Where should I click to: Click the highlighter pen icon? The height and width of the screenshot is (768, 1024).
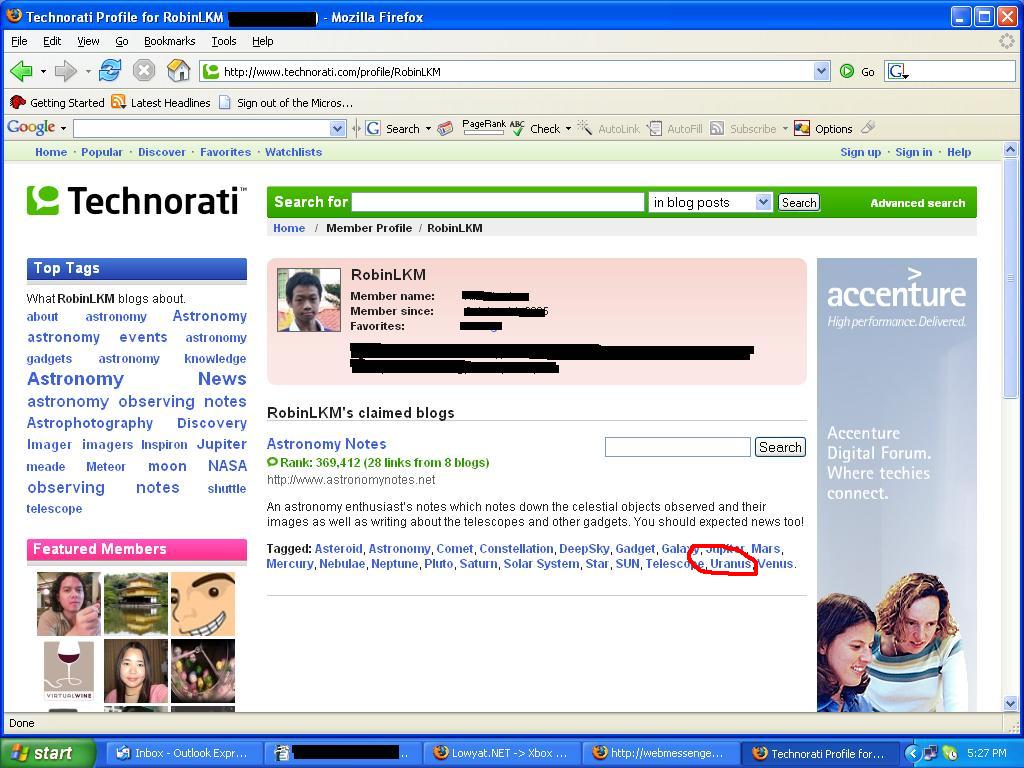pyautogui.click(x=868, y=127)
